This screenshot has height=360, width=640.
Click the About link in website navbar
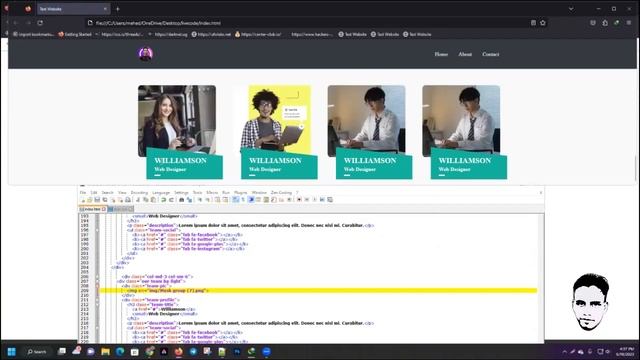[465, 54]
